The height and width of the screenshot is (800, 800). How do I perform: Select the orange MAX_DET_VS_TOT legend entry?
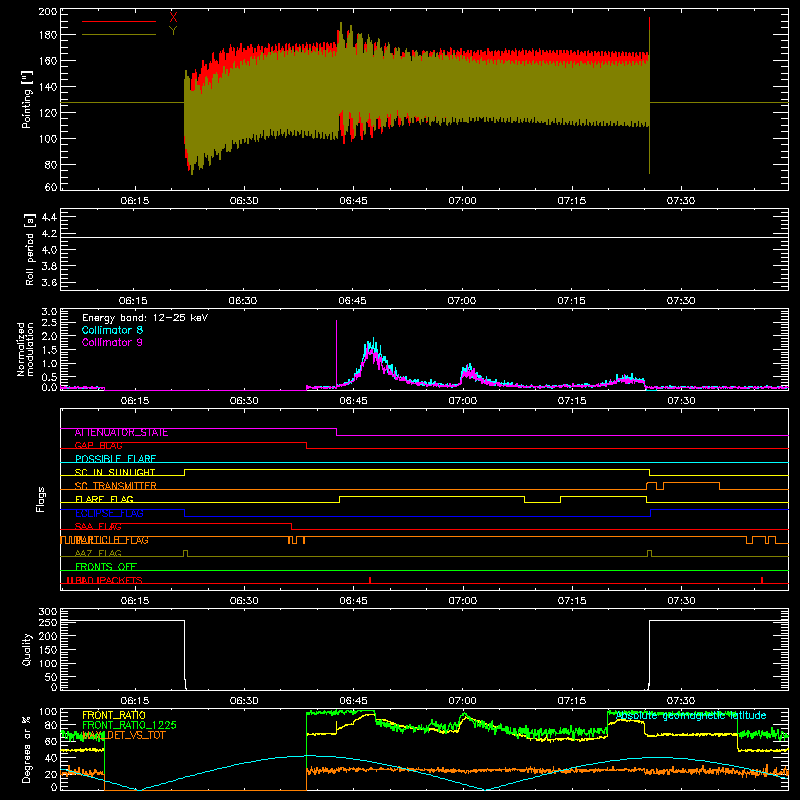click(x=124, y=735)
